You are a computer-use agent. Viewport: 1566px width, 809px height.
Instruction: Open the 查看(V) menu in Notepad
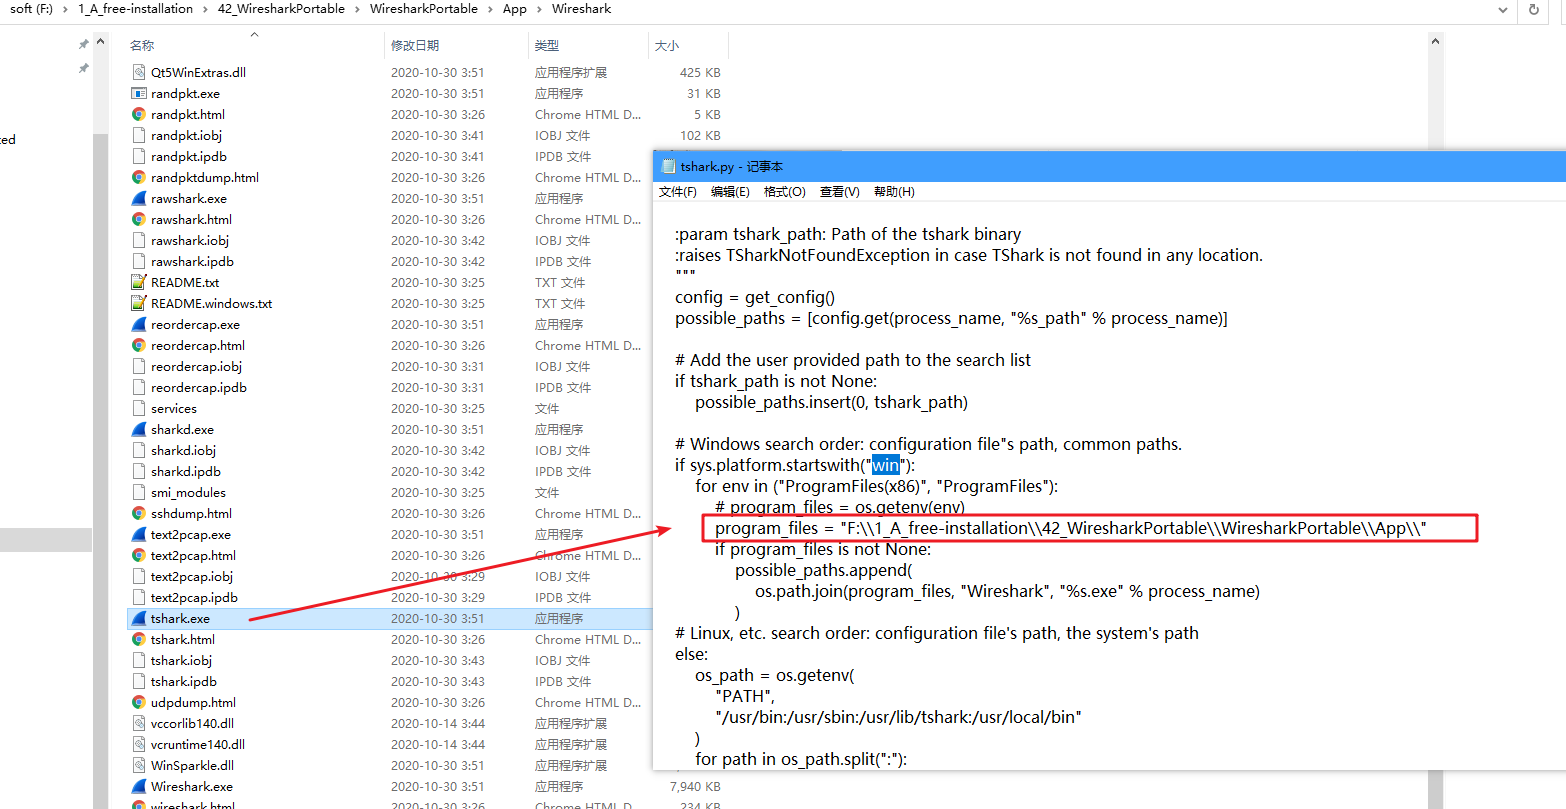[x=840, y=192]
